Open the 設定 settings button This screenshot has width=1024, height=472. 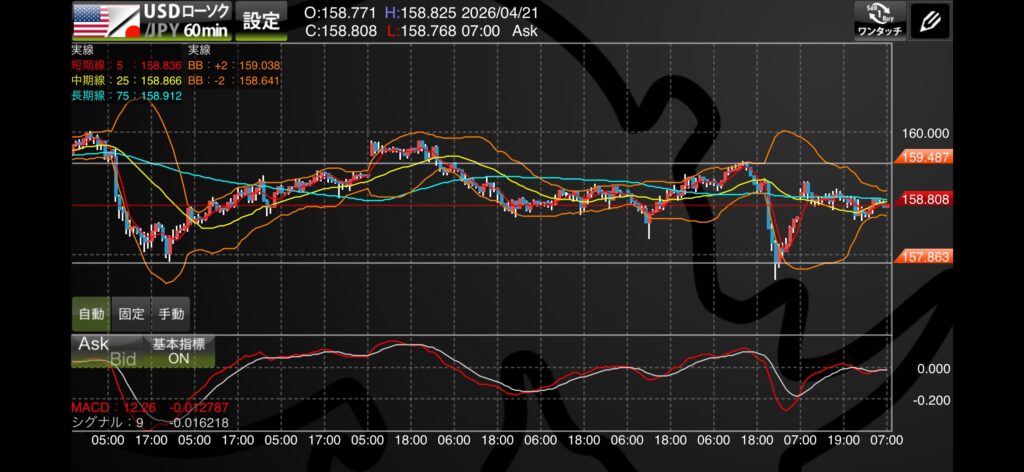[262, 20]
